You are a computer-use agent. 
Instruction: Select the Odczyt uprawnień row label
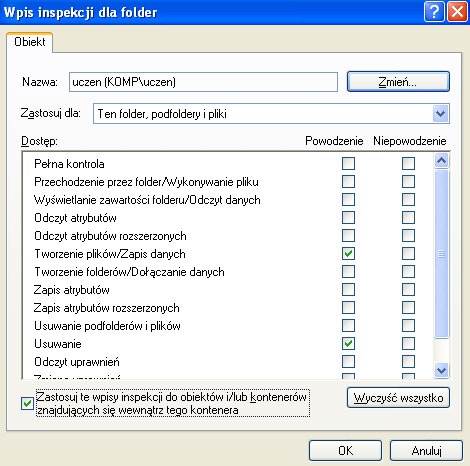[77, 362]
